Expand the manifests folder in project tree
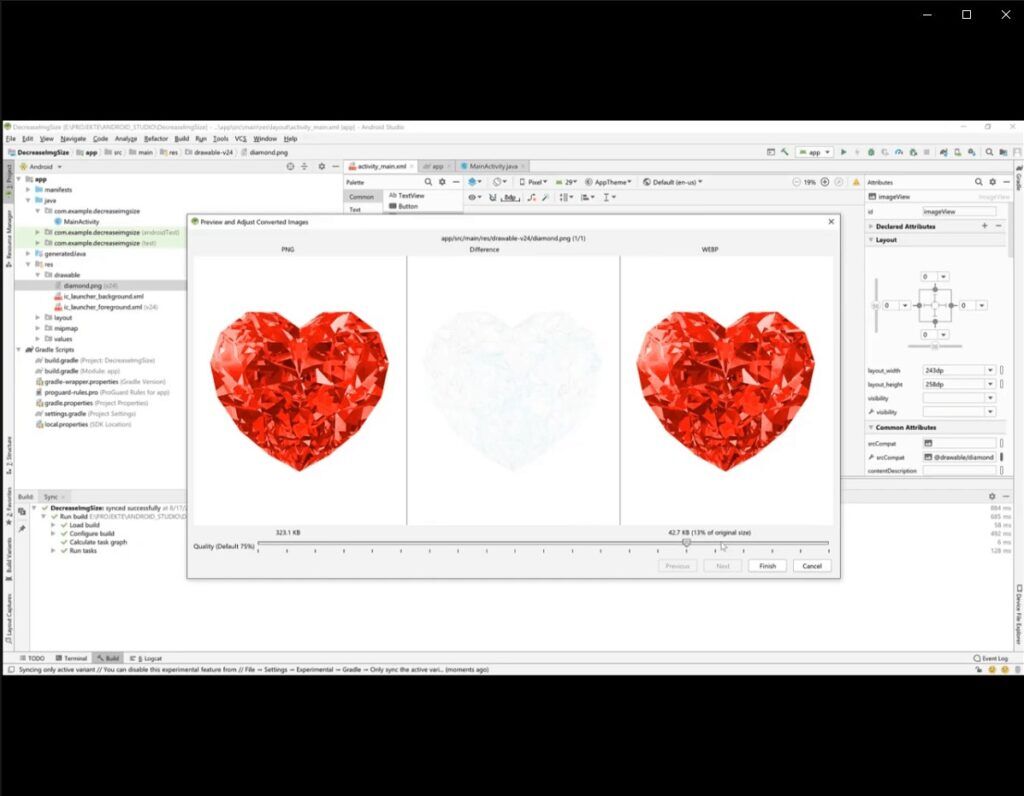This screenshot has width=1024, height=796. [28, 189]
